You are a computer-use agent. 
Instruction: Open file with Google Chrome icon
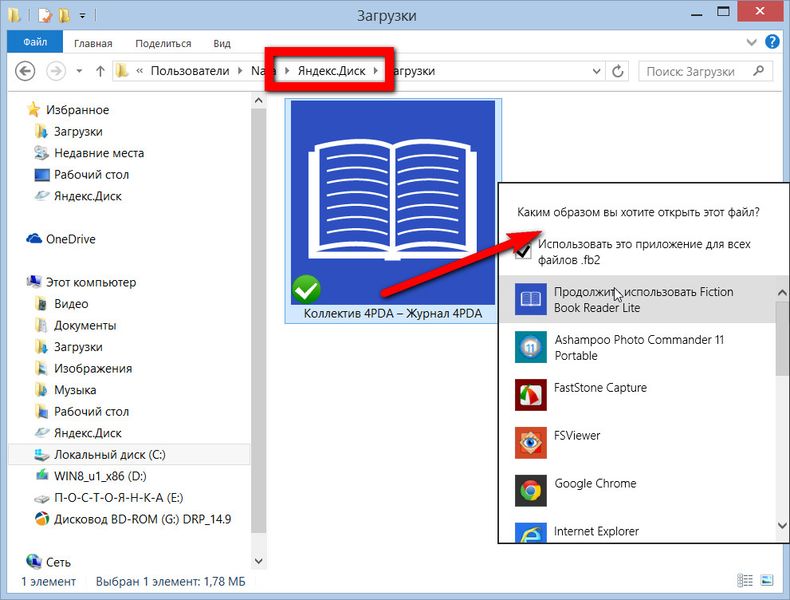531,491
